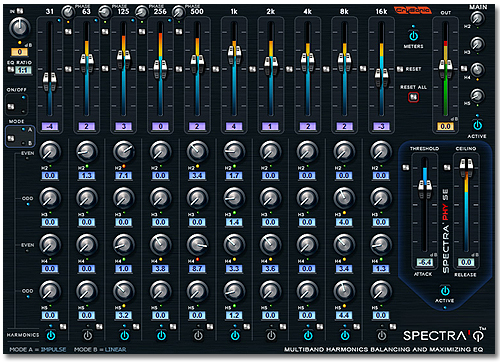Toggle harmonics power for the 125 Hz band

coord(124,335)
